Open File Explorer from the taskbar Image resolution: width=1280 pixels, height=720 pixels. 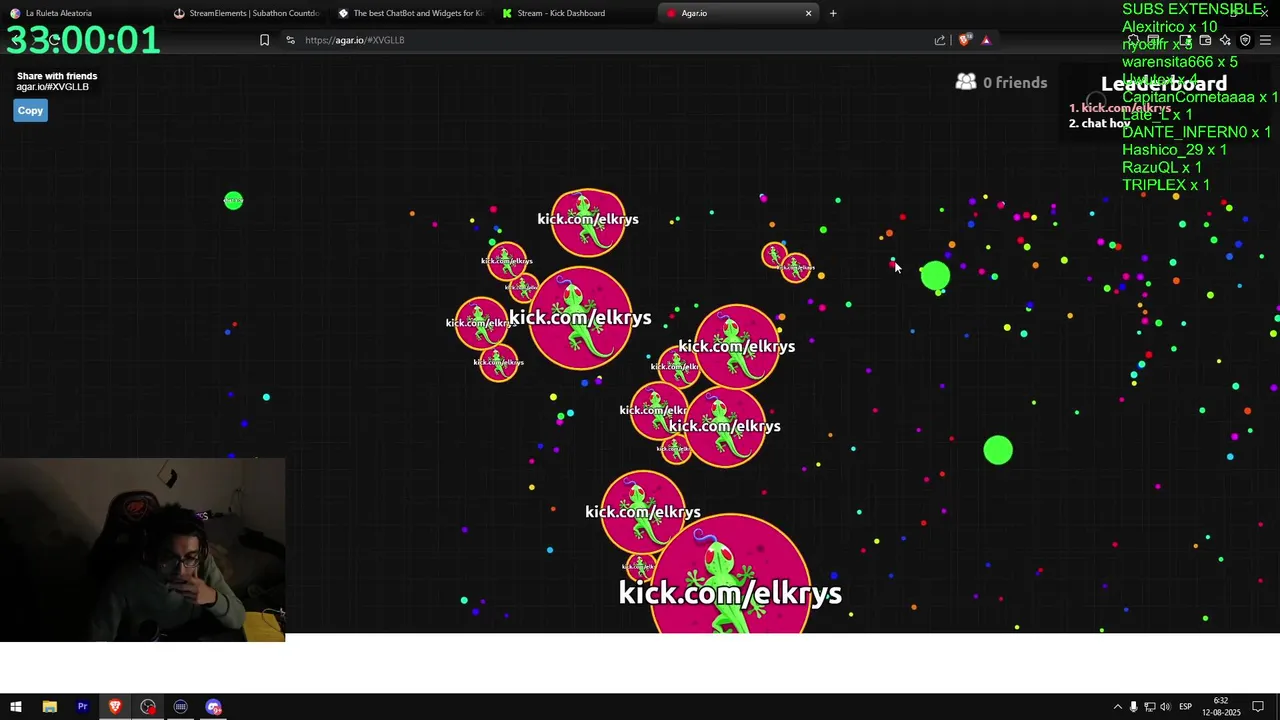(x=49, y=707)
